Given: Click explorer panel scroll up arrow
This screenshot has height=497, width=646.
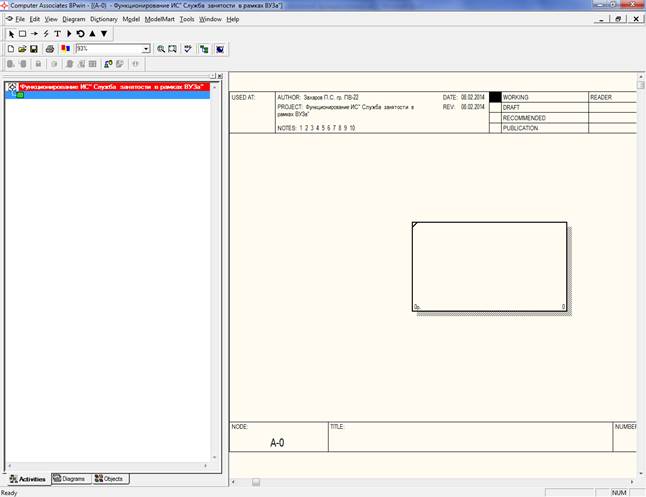Looking at the screenshot, I should 214,87.
